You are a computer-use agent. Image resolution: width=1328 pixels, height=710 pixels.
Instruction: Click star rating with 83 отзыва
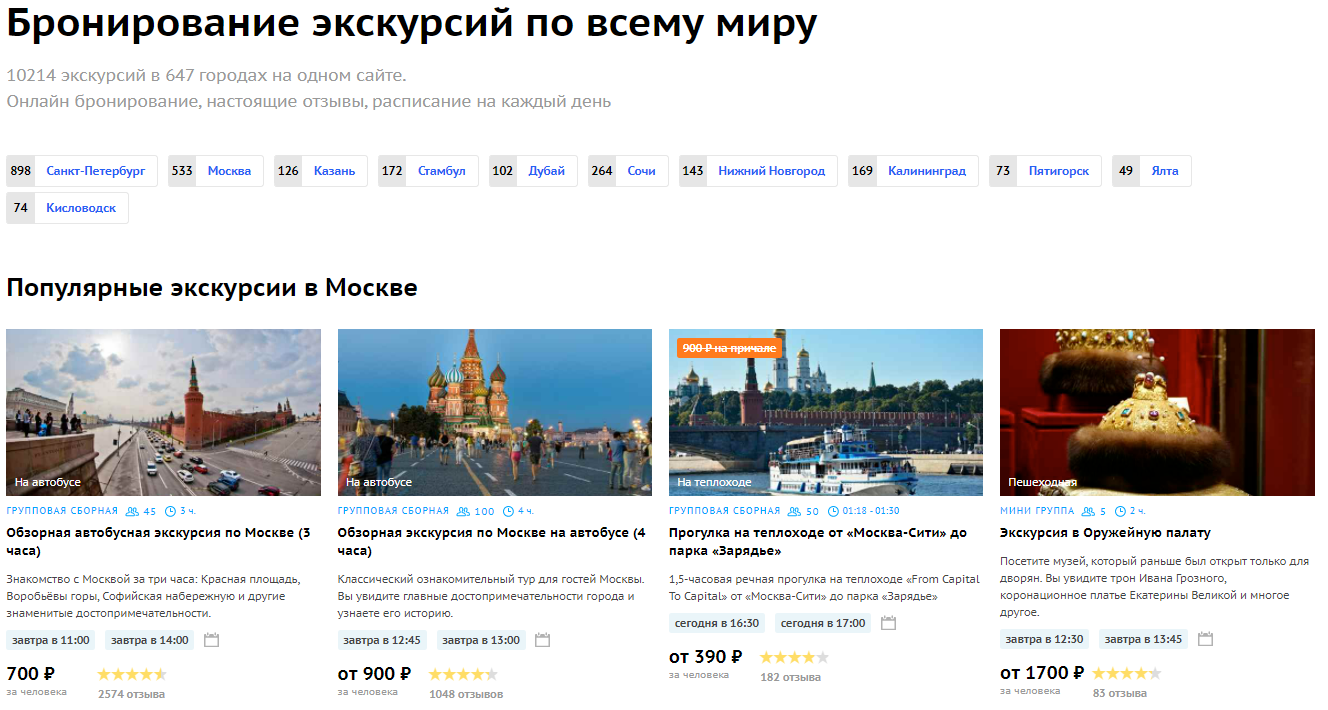coord(1126,673)
